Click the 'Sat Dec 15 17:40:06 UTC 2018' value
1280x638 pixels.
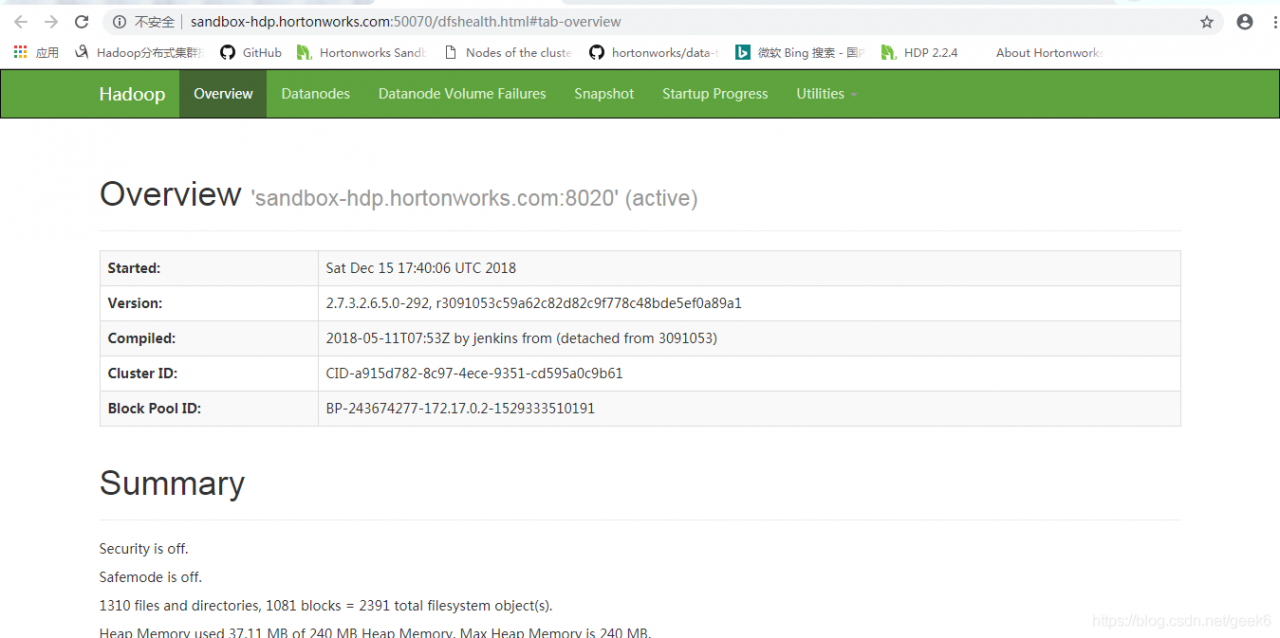421,268
